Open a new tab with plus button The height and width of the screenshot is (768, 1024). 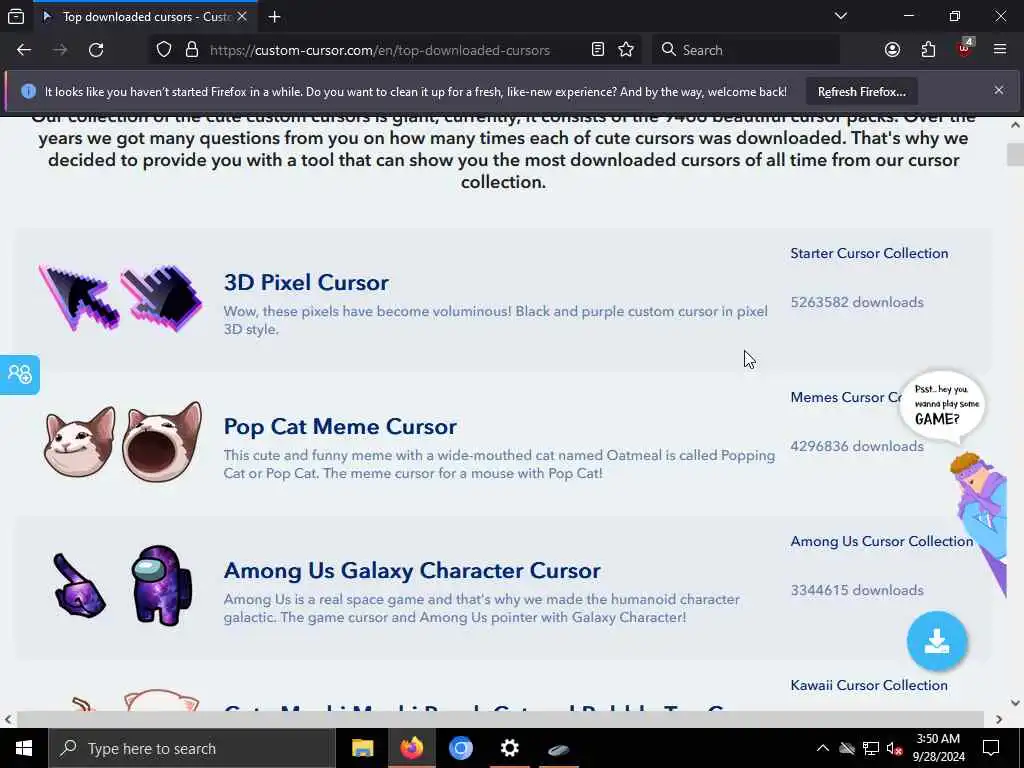click(x=274, y=16)
